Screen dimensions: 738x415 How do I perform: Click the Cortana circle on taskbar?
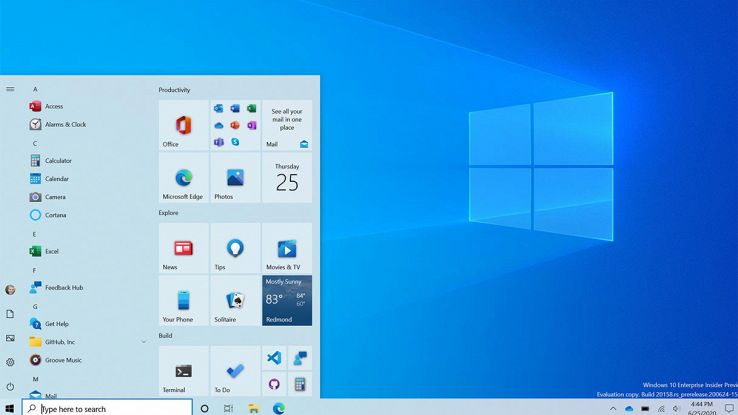204,408
